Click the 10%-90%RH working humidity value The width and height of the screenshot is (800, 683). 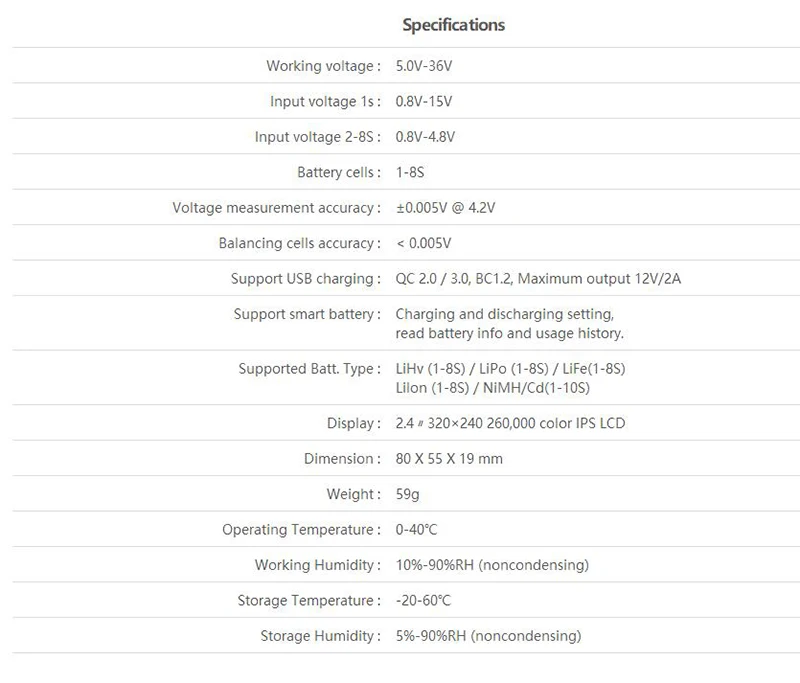[x=492, y=565]
